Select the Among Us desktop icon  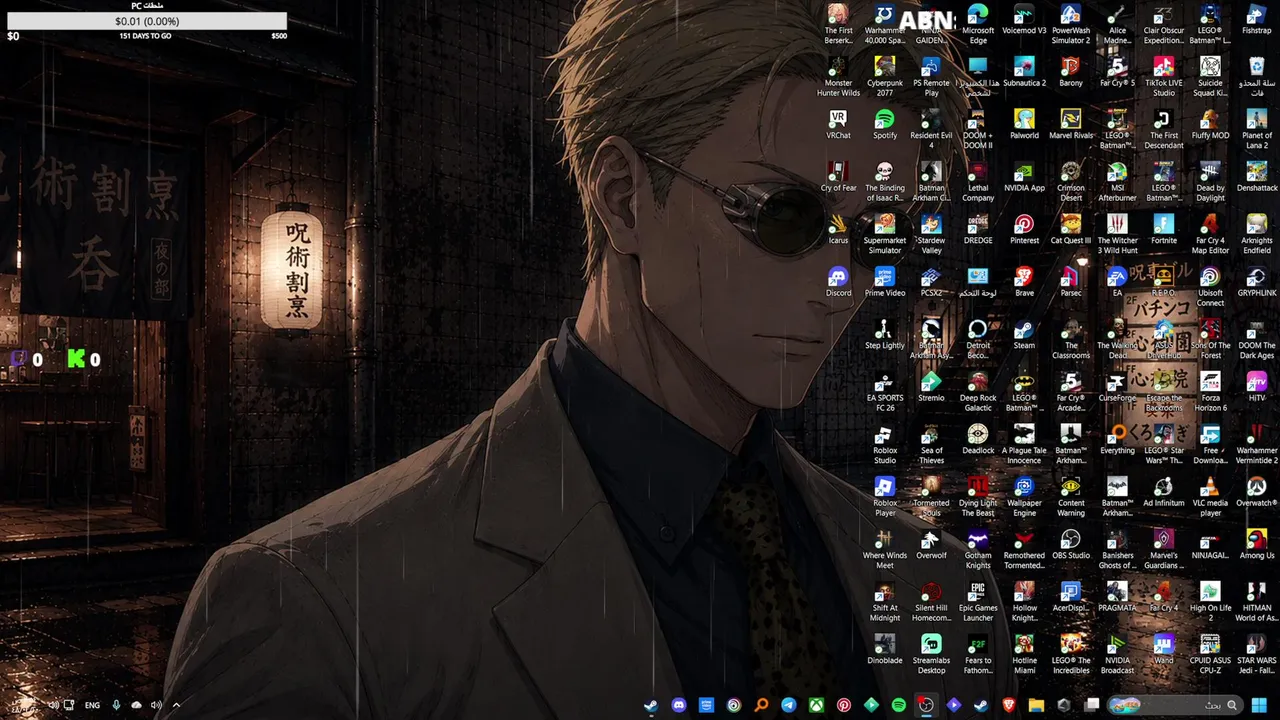1257,545
